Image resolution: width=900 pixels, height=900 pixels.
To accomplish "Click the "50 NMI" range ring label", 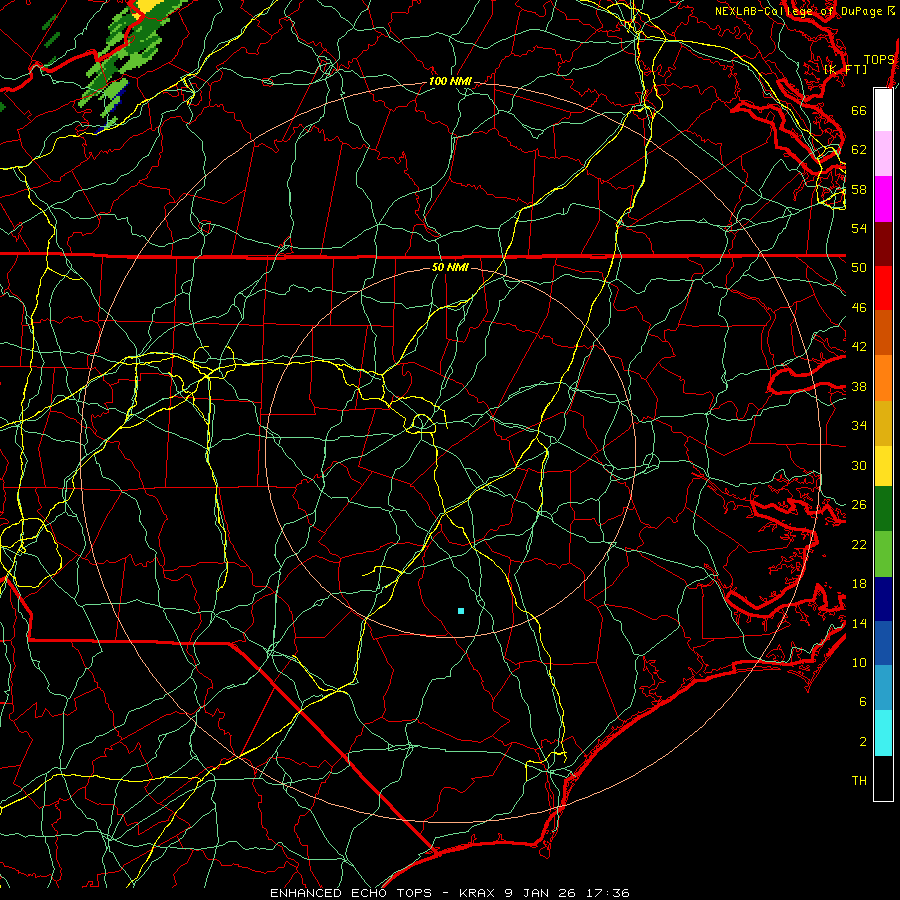I will (449, 267).
